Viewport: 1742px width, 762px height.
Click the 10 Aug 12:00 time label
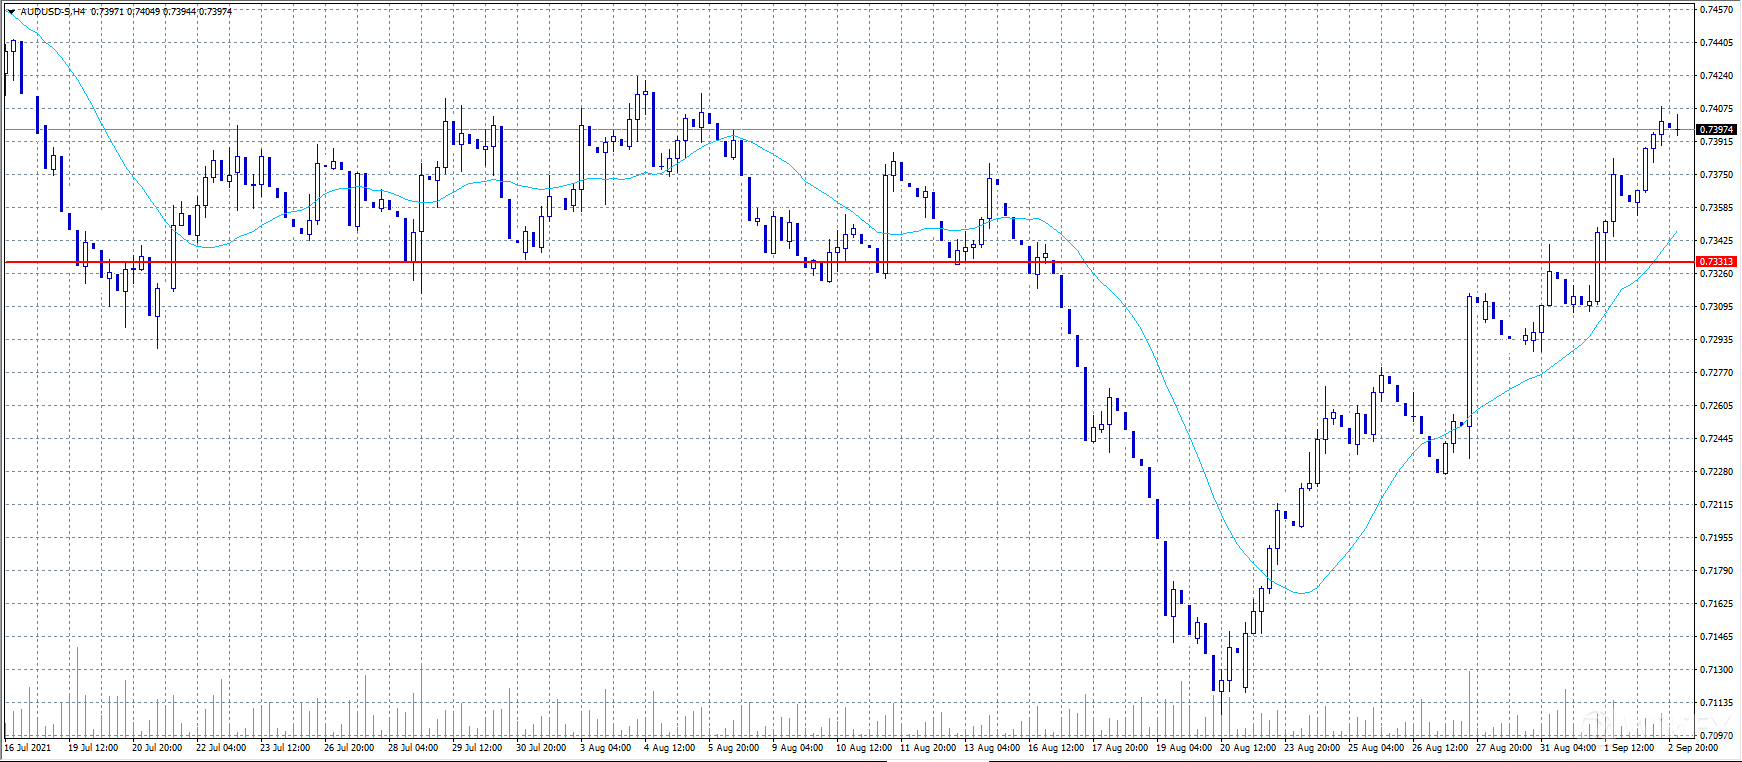coord(863,748)
